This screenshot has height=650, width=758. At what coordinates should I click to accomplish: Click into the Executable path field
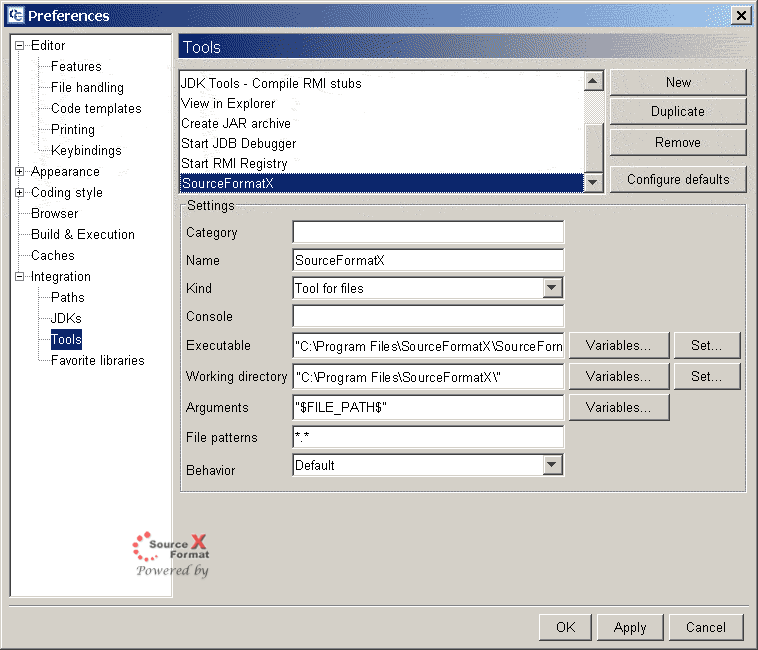tap(428, 346)
